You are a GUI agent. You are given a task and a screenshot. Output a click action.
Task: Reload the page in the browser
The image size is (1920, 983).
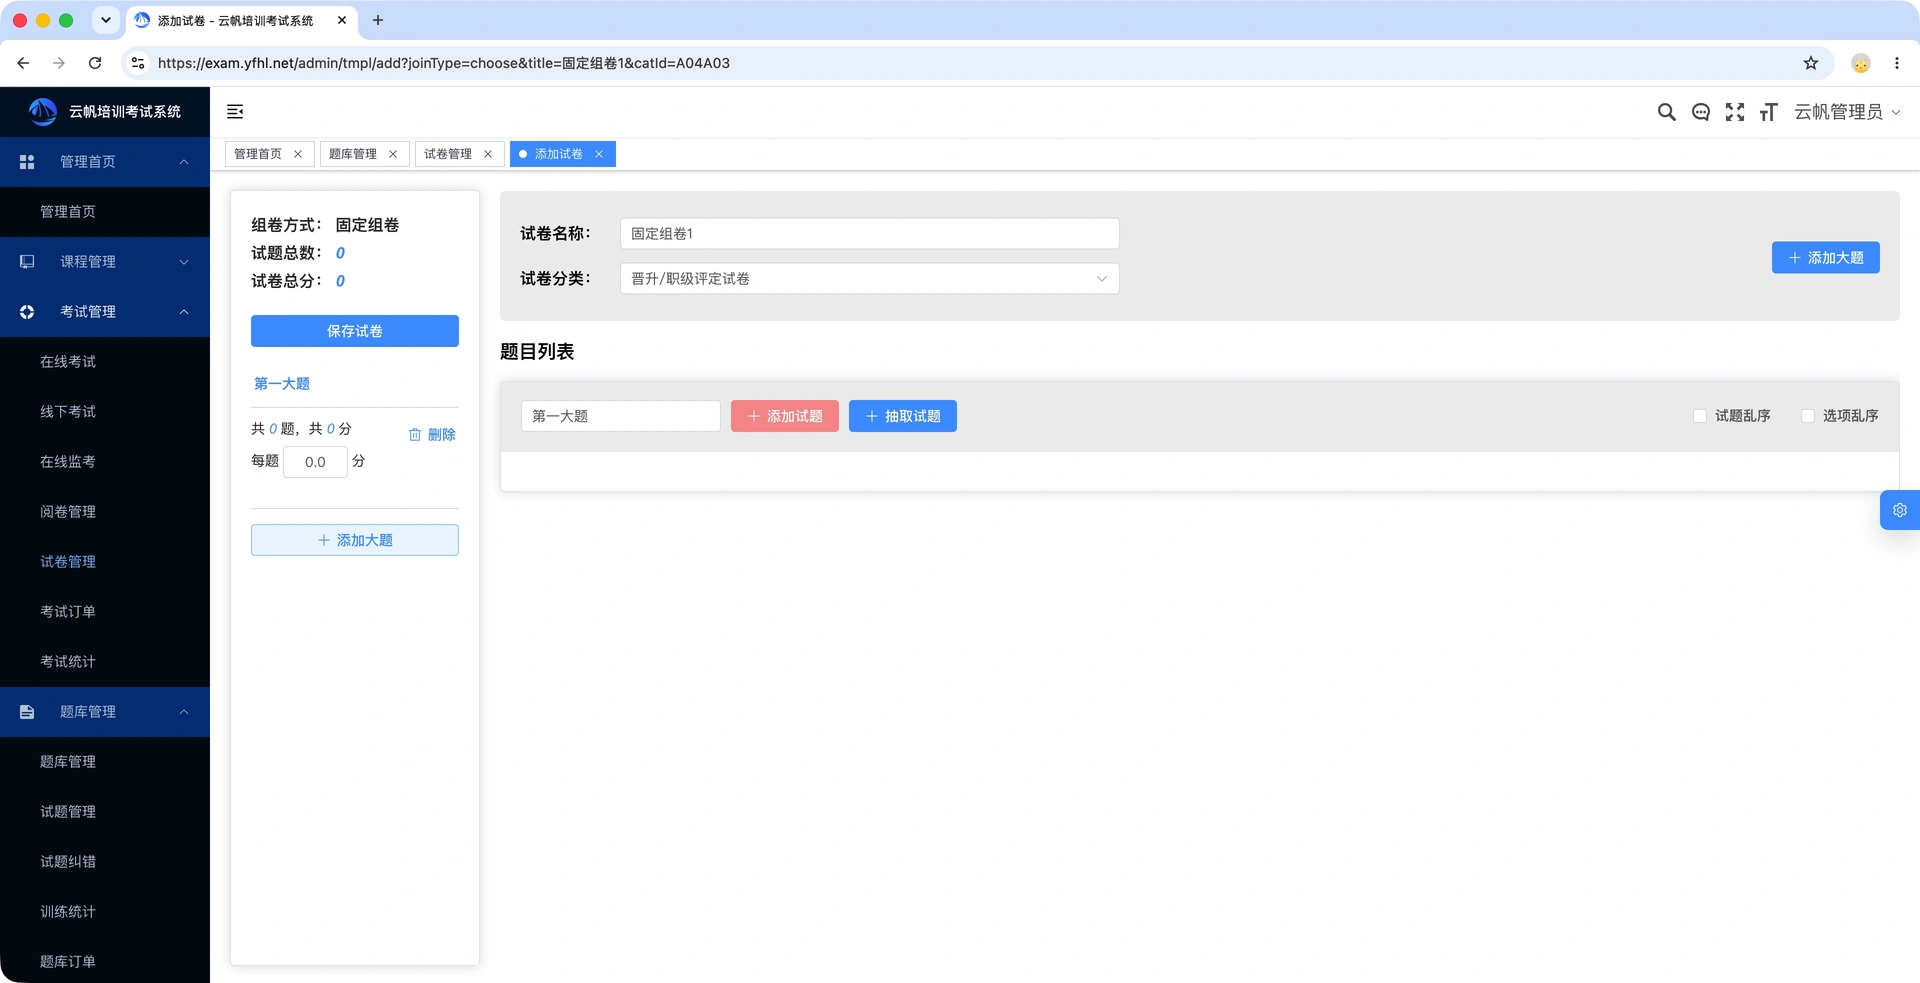(x=95, y=63)
